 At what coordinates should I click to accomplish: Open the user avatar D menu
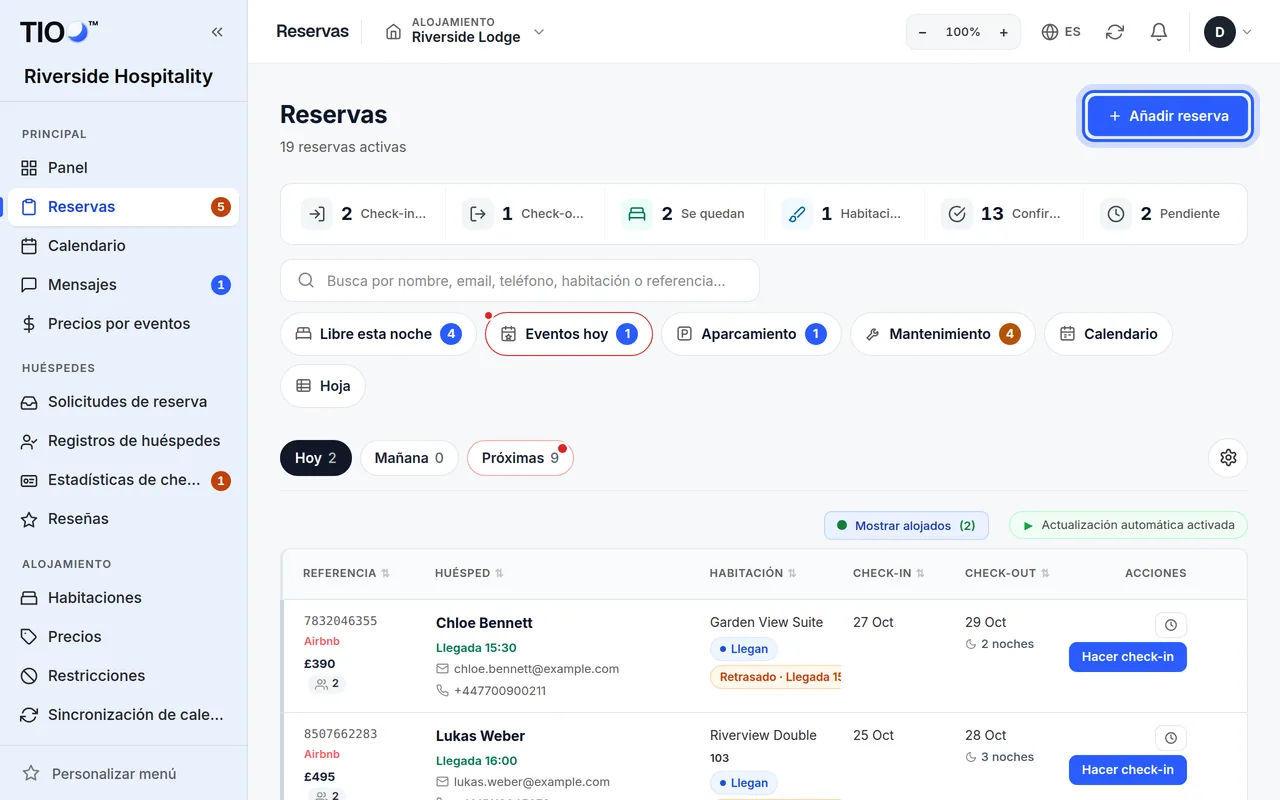click(1228, 32)
